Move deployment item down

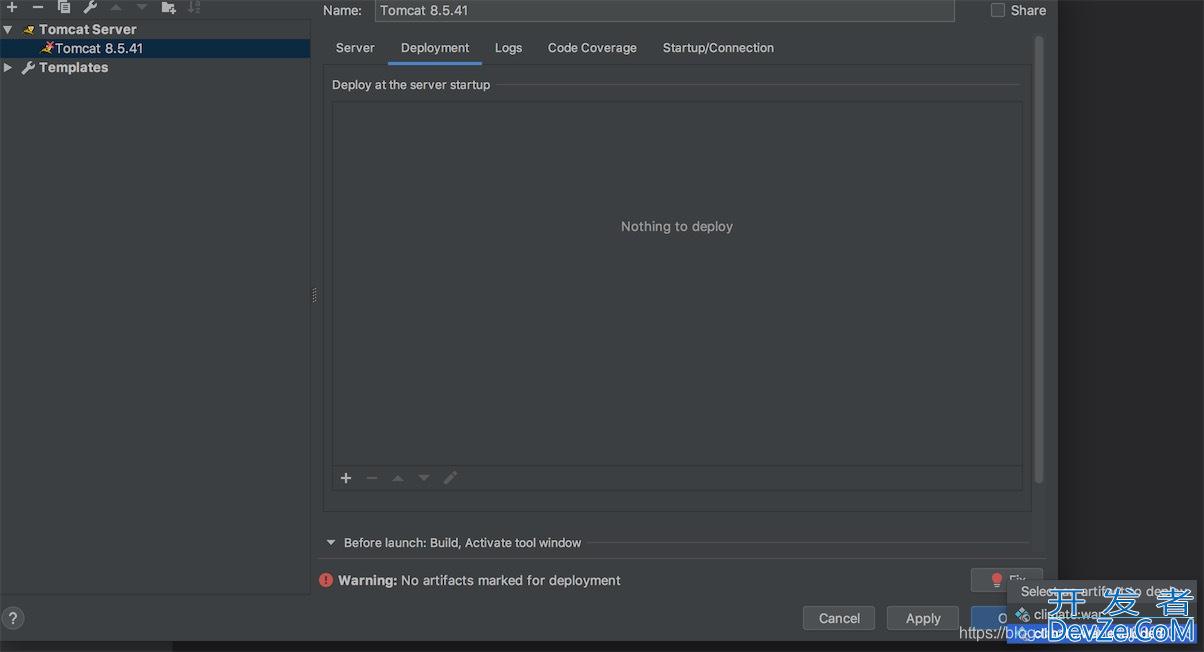(x=424, y=478)
